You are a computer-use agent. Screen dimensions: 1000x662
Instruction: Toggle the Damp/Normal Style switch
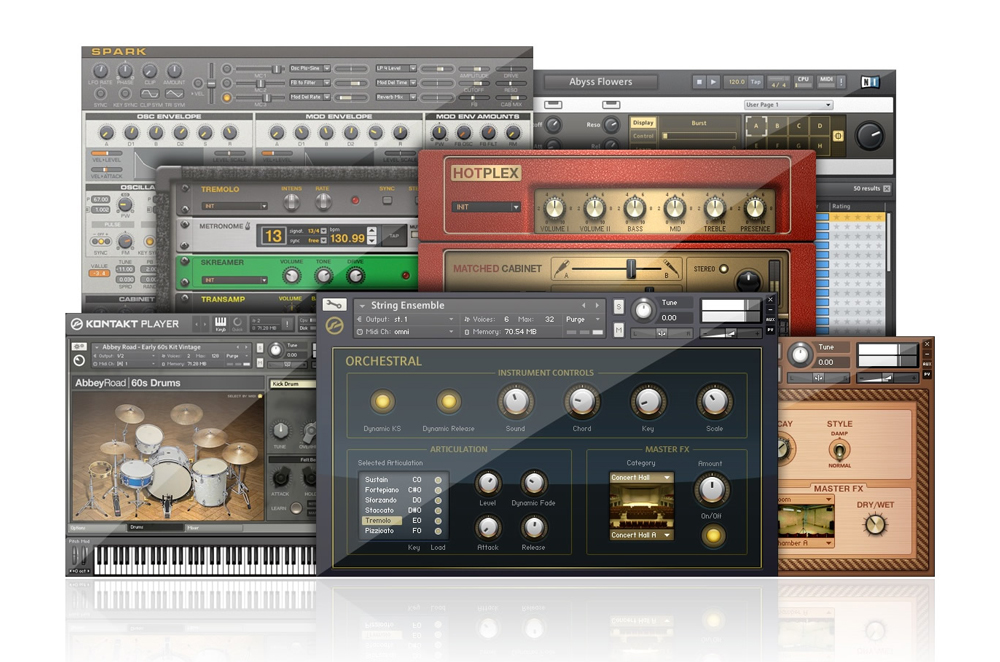[839, 450]
